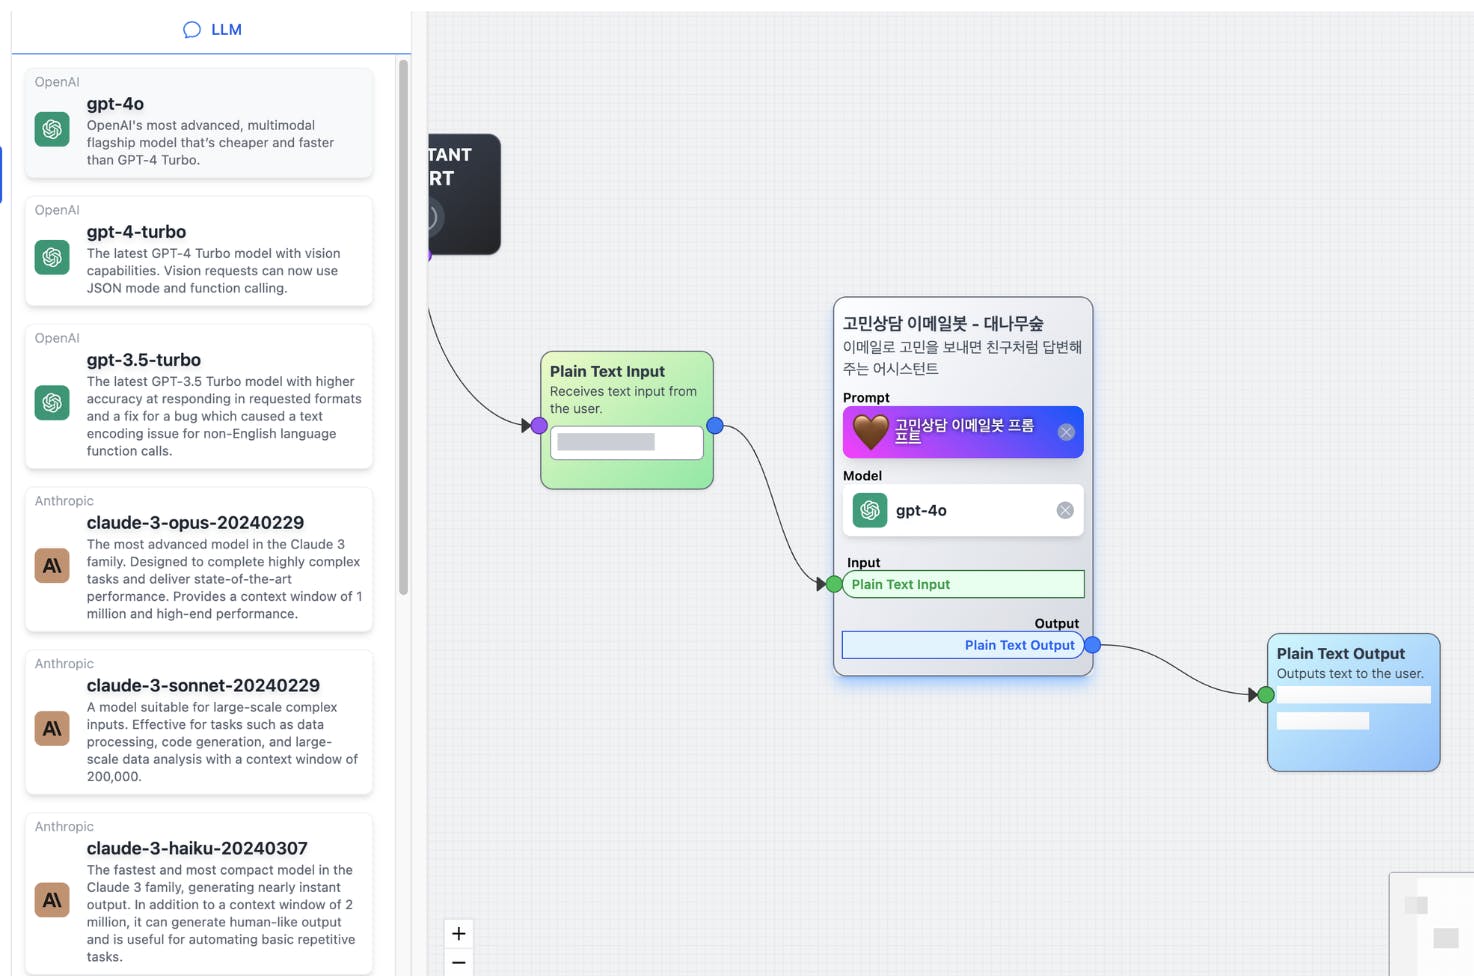Open the LLM tab
Viewport: 1474px width, 976px height.
(x=212, y=30)
